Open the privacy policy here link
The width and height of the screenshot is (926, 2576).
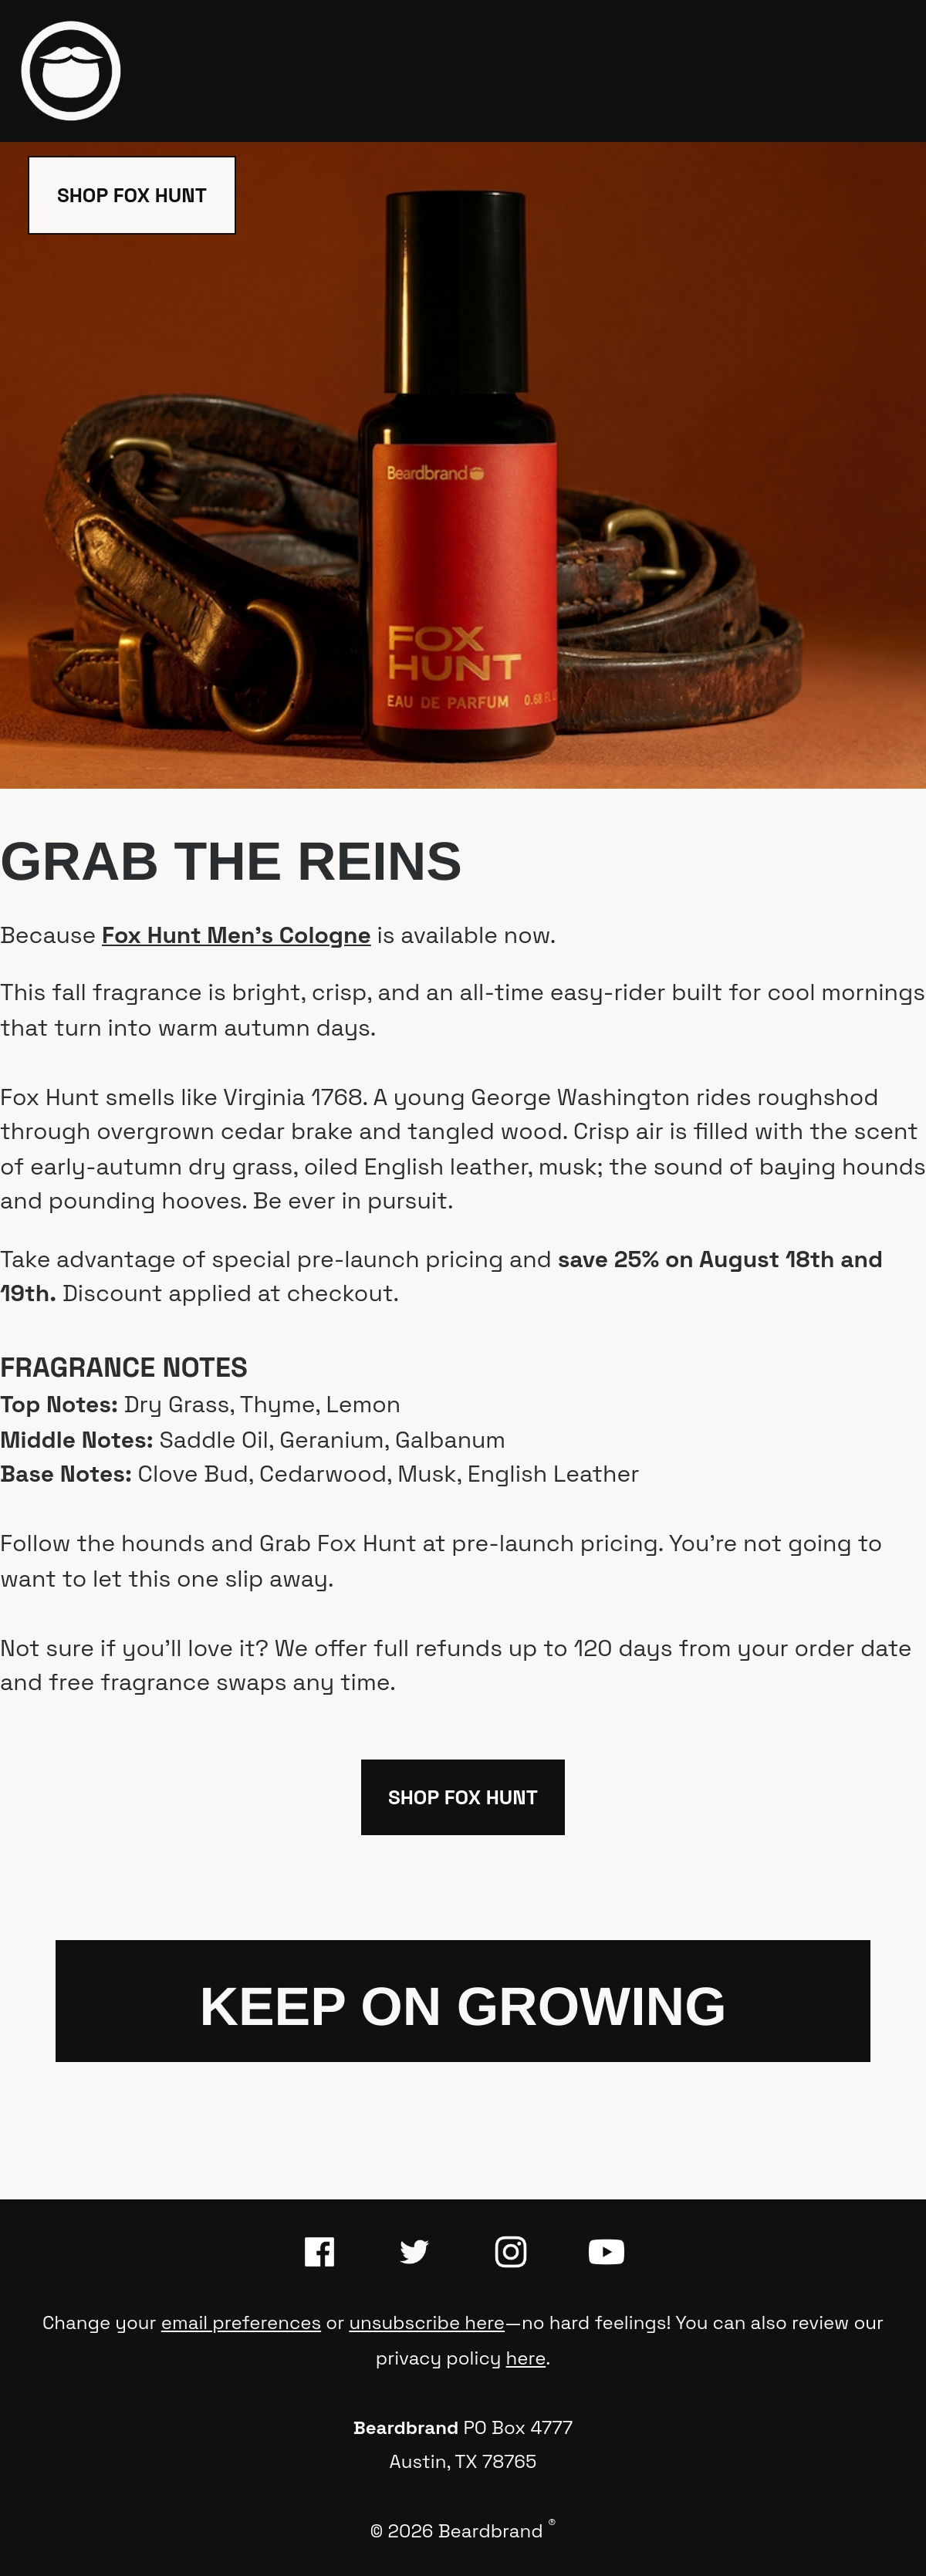pyautogui.click(x=526, y=2358)
